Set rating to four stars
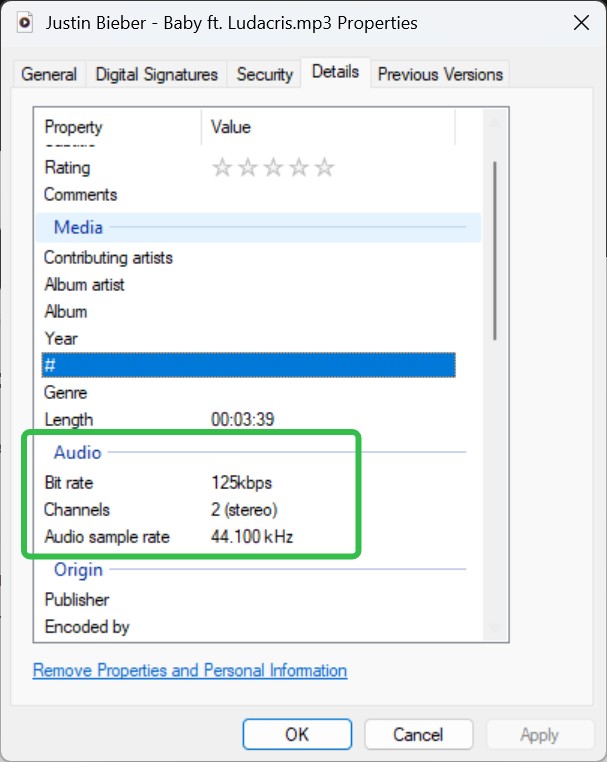Viewport: 607px width, 762px height. pos(299,168)
